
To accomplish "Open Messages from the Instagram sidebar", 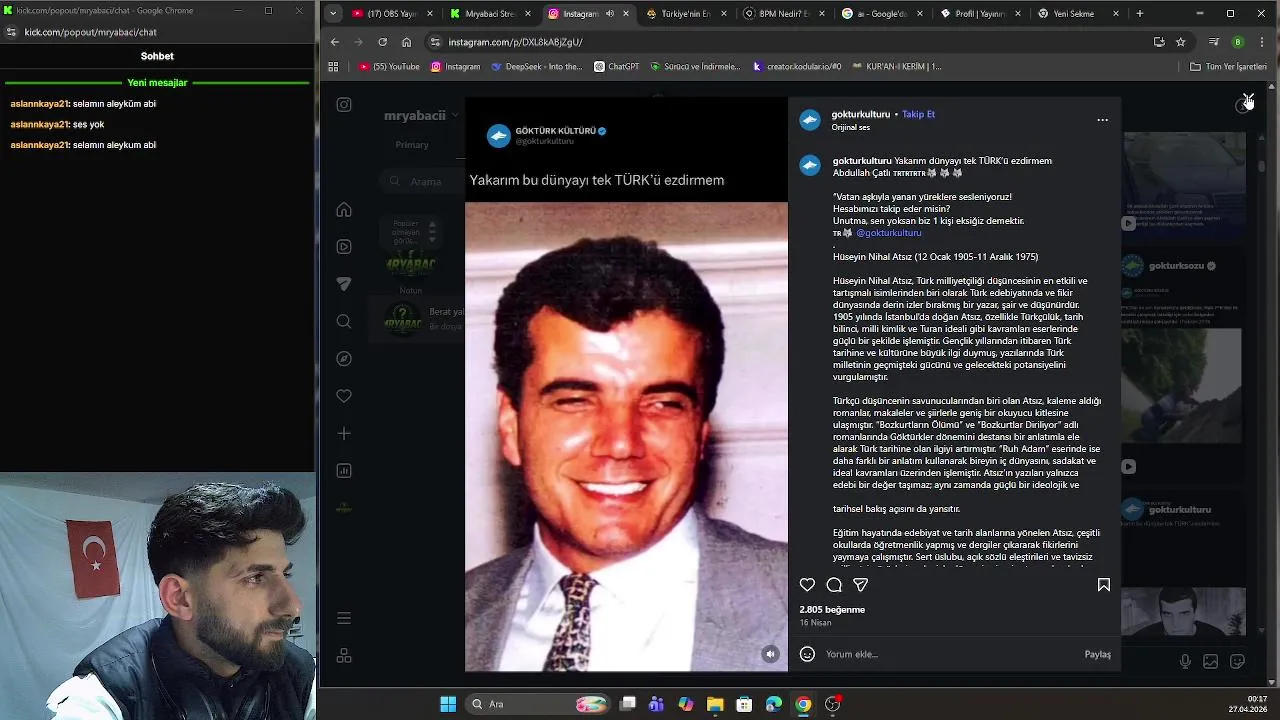I will point(344,284).
